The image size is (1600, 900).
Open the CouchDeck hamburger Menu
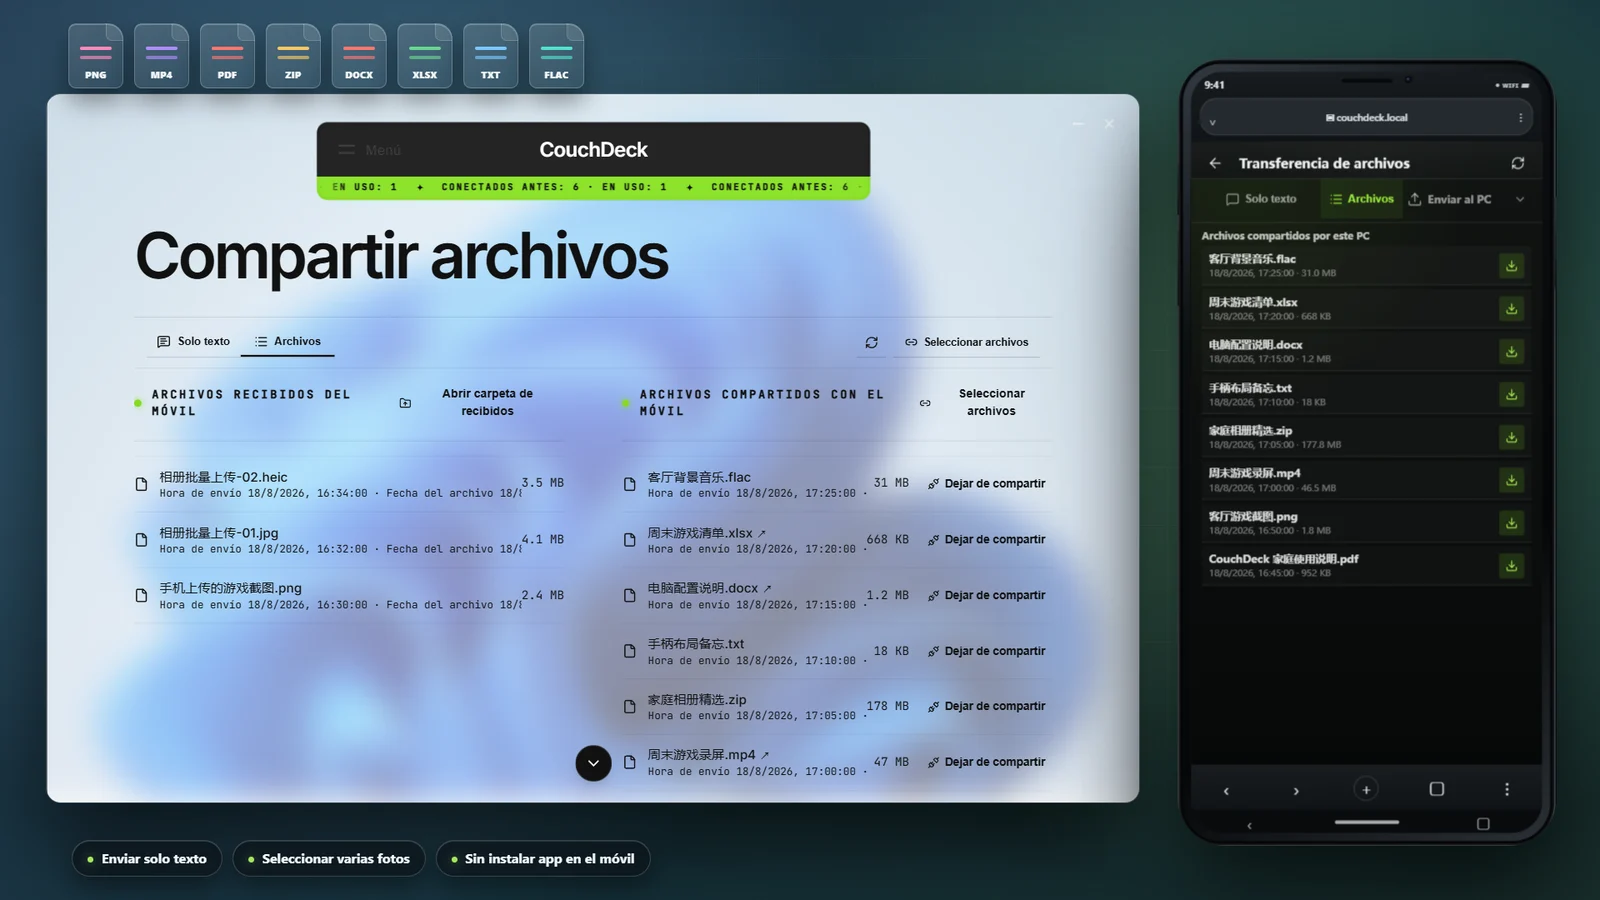(369, 150)
